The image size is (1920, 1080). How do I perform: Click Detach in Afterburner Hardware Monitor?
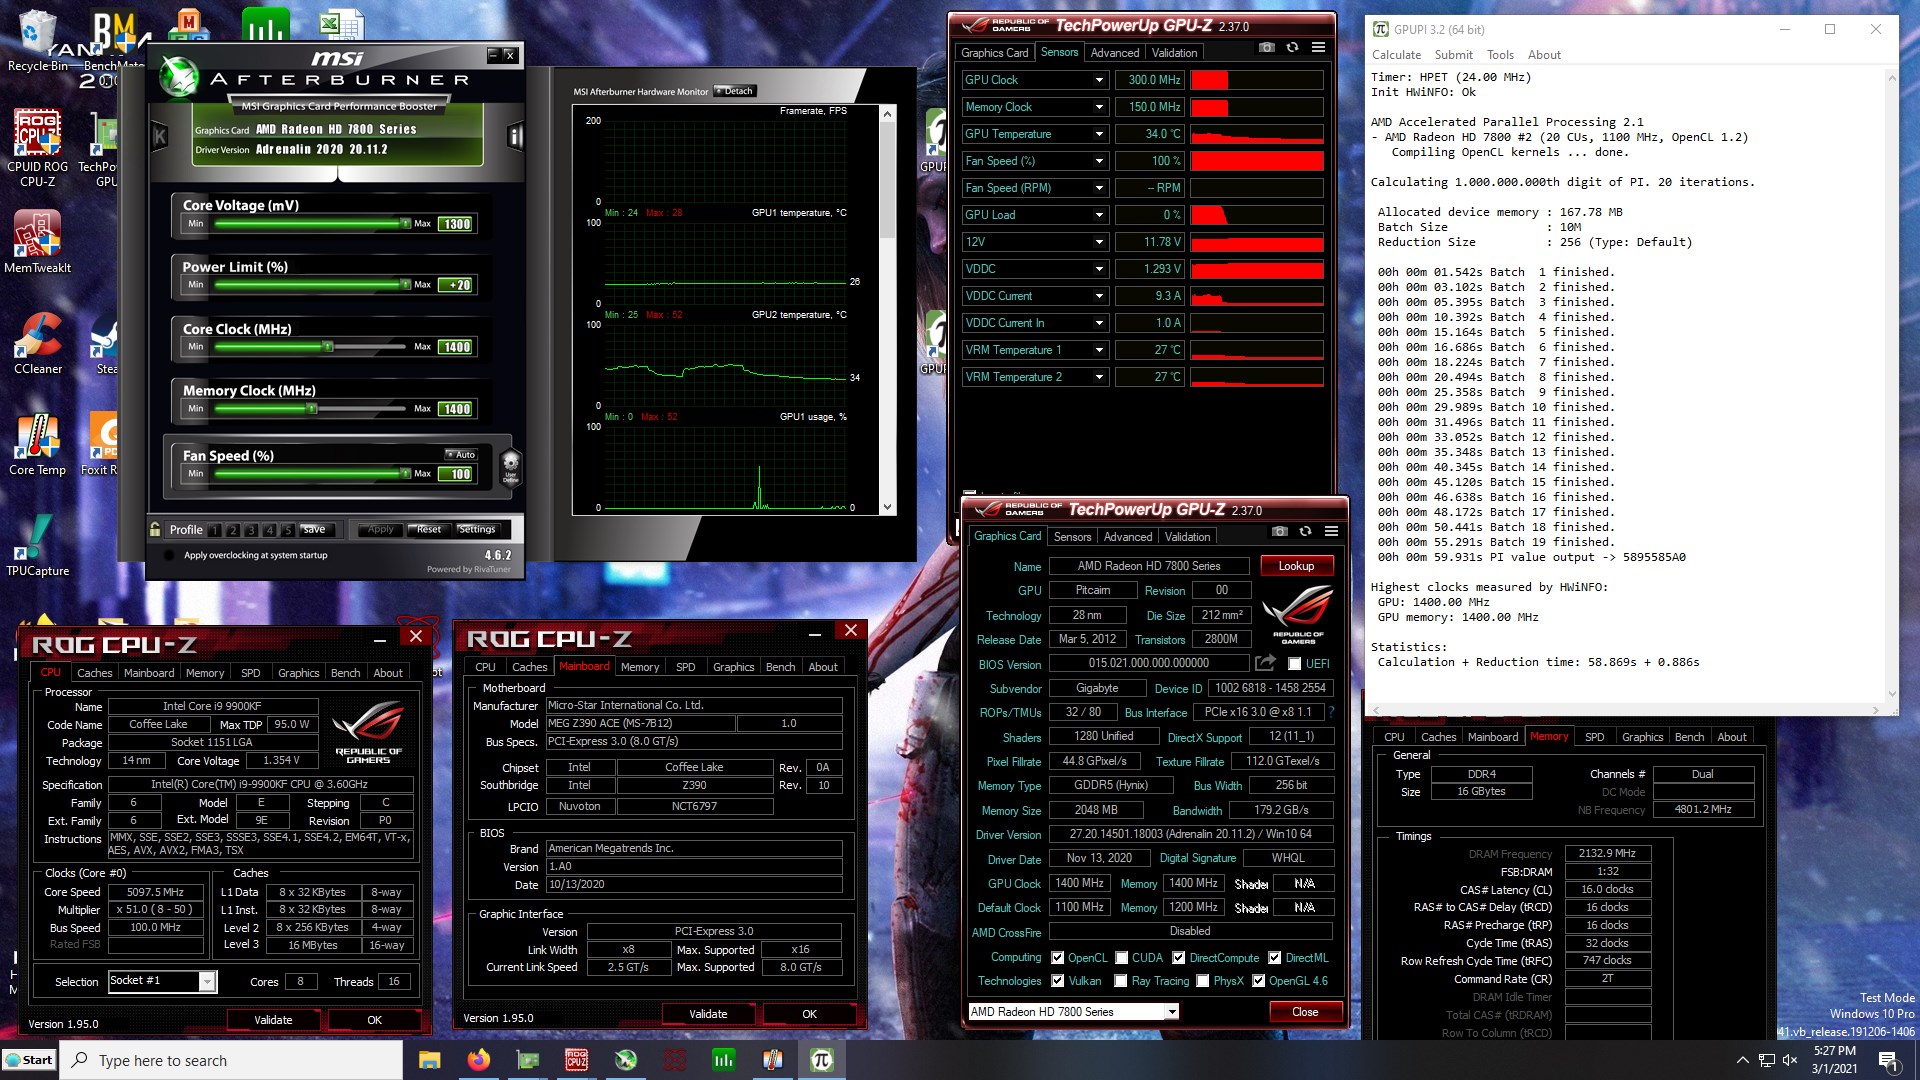[x=735, y=91]
